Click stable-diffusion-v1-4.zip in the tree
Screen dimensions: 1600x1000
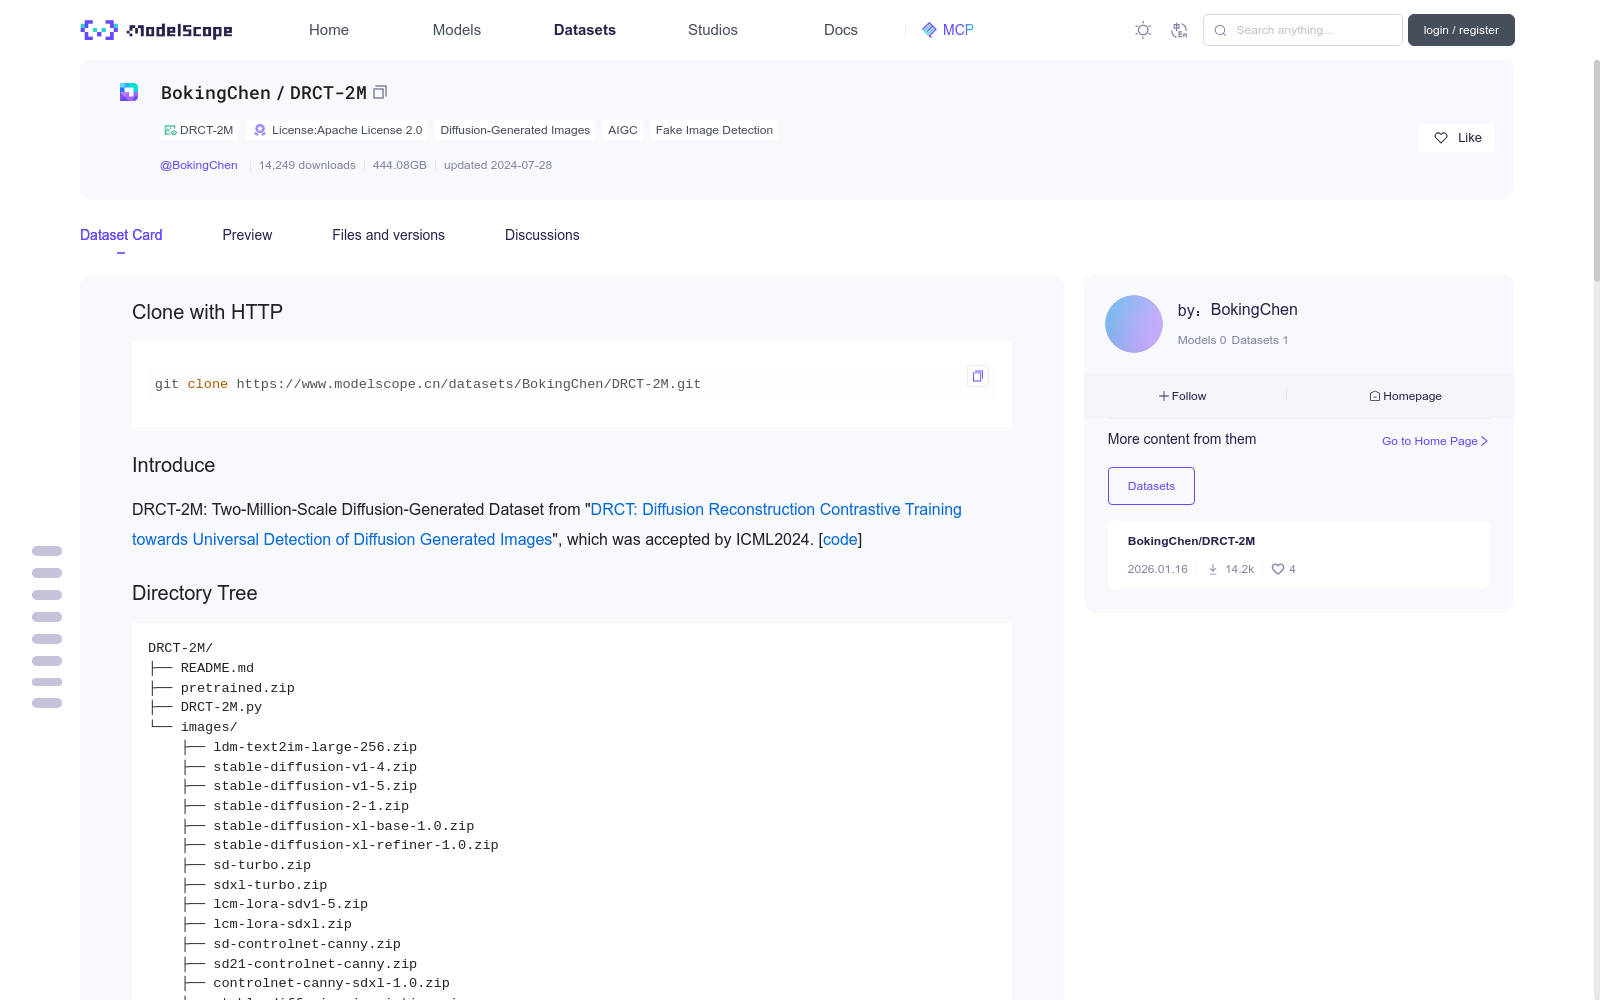click(315, 767)
